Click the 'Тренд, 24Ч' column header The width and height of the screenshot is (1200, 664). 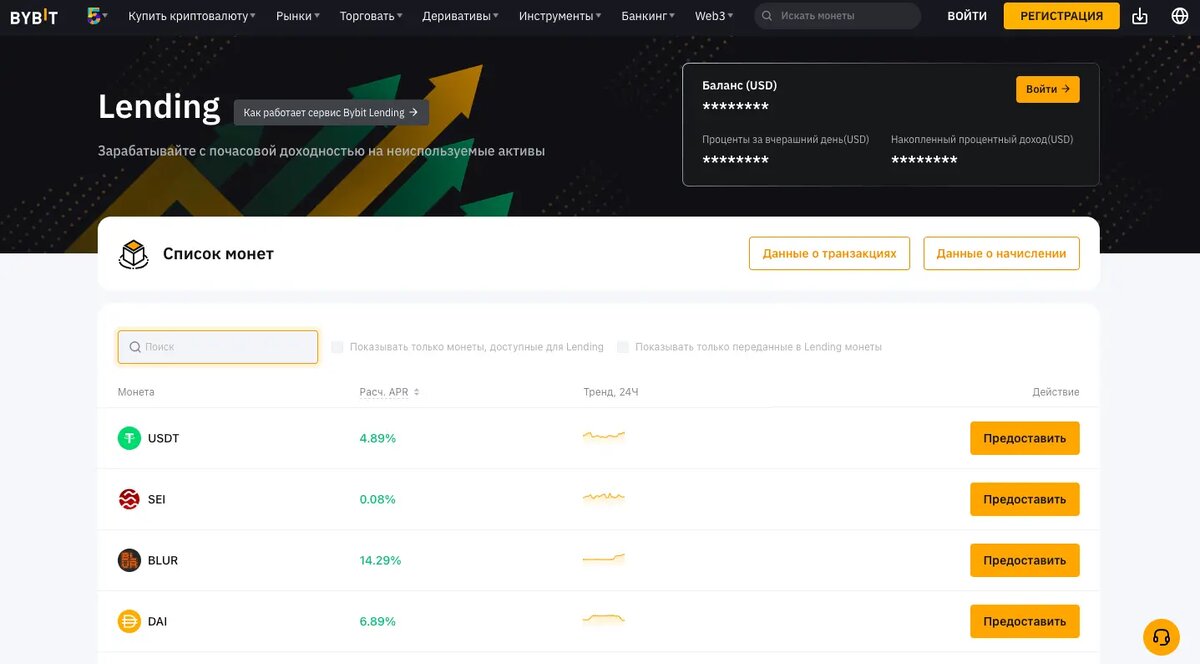pyautogui.click(x=611, y=392)
